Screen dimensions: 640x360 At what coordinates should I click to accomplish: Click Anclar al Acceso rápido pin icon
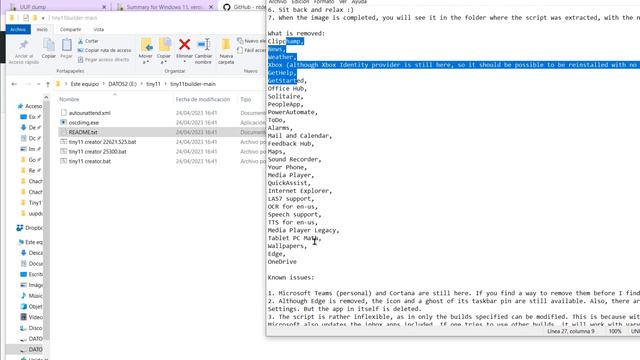[x=24, y=45]
